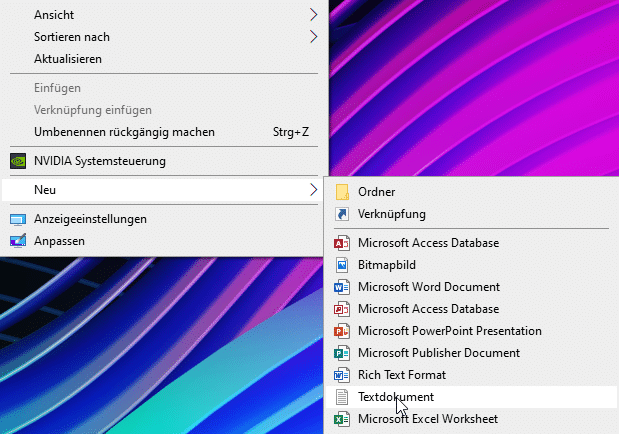619x434 pixels.
Task: Click the Anpassen personalization icon
Action: (17, 241)
